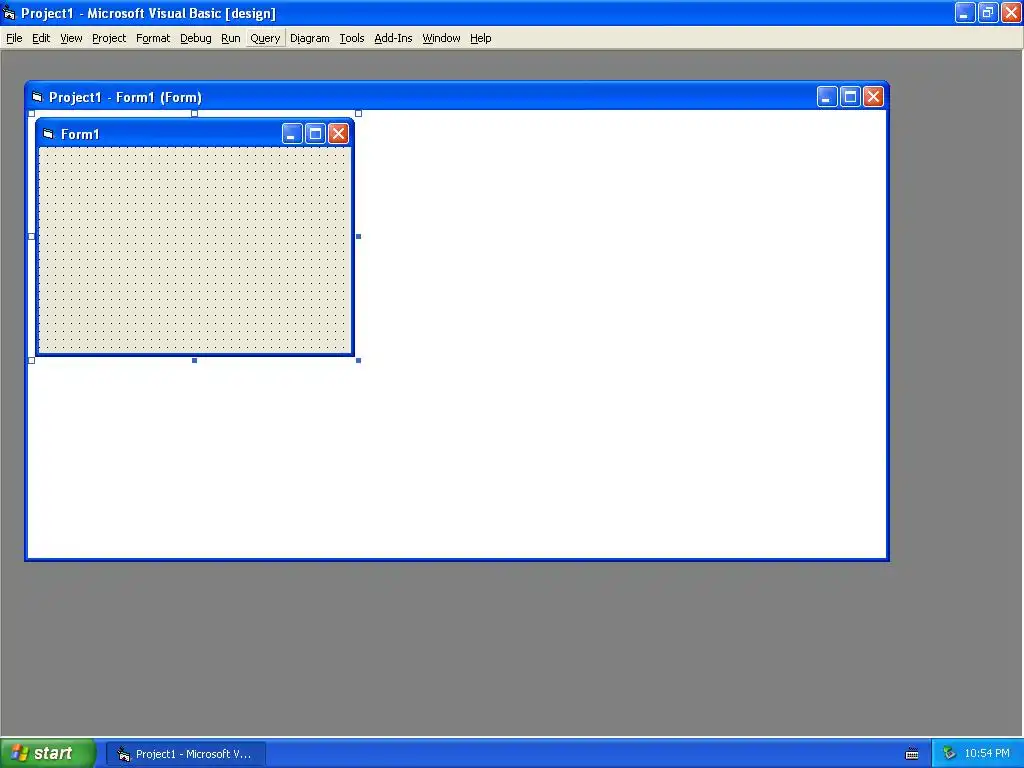Screen dimensions: 1024x768
Task: Open the Add-Ins menu
Action: [393, 39]
